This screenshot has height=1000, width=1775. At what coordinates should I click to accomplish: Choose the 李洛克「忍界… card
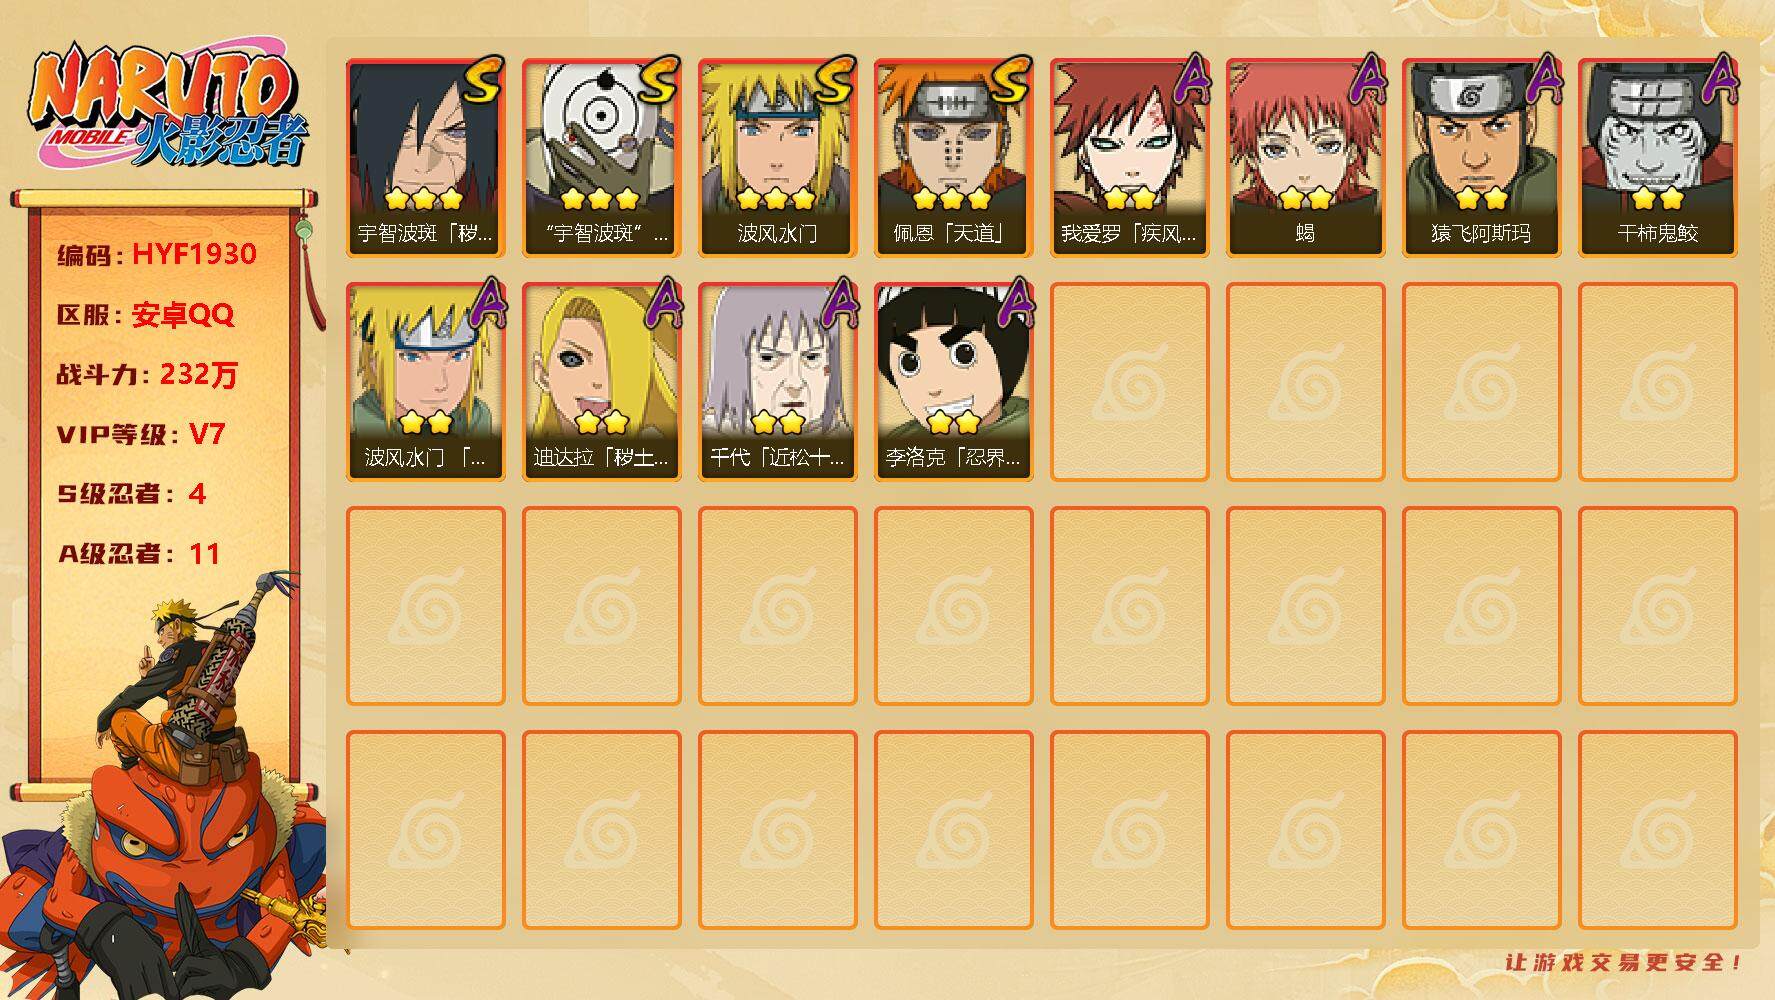tap(954, 381)
